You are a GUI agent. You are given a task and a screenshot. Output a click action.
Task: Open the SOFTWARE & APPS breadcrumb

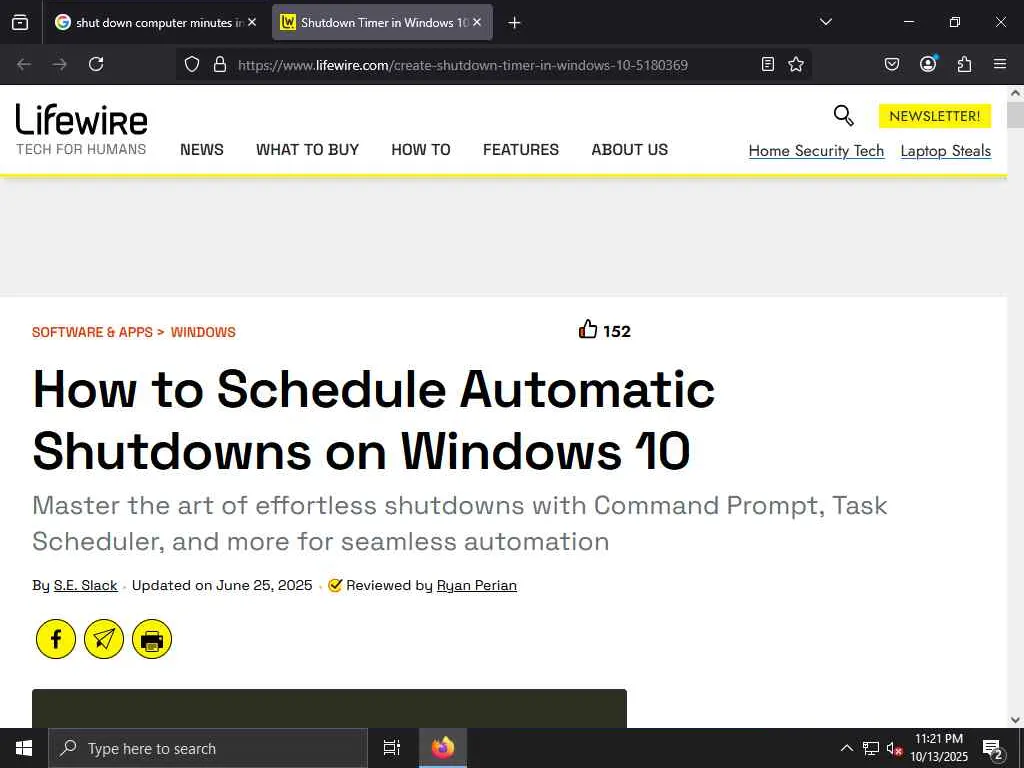coord(92,332)
